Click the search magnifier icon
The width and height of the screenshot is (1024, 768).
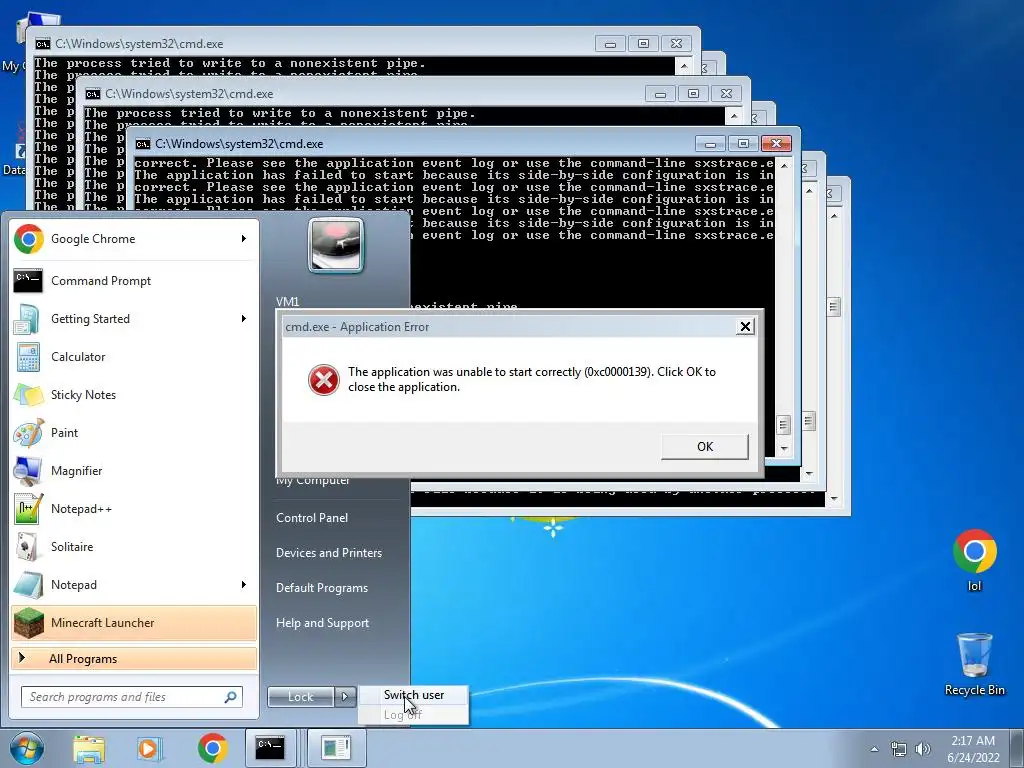point(230,697)
